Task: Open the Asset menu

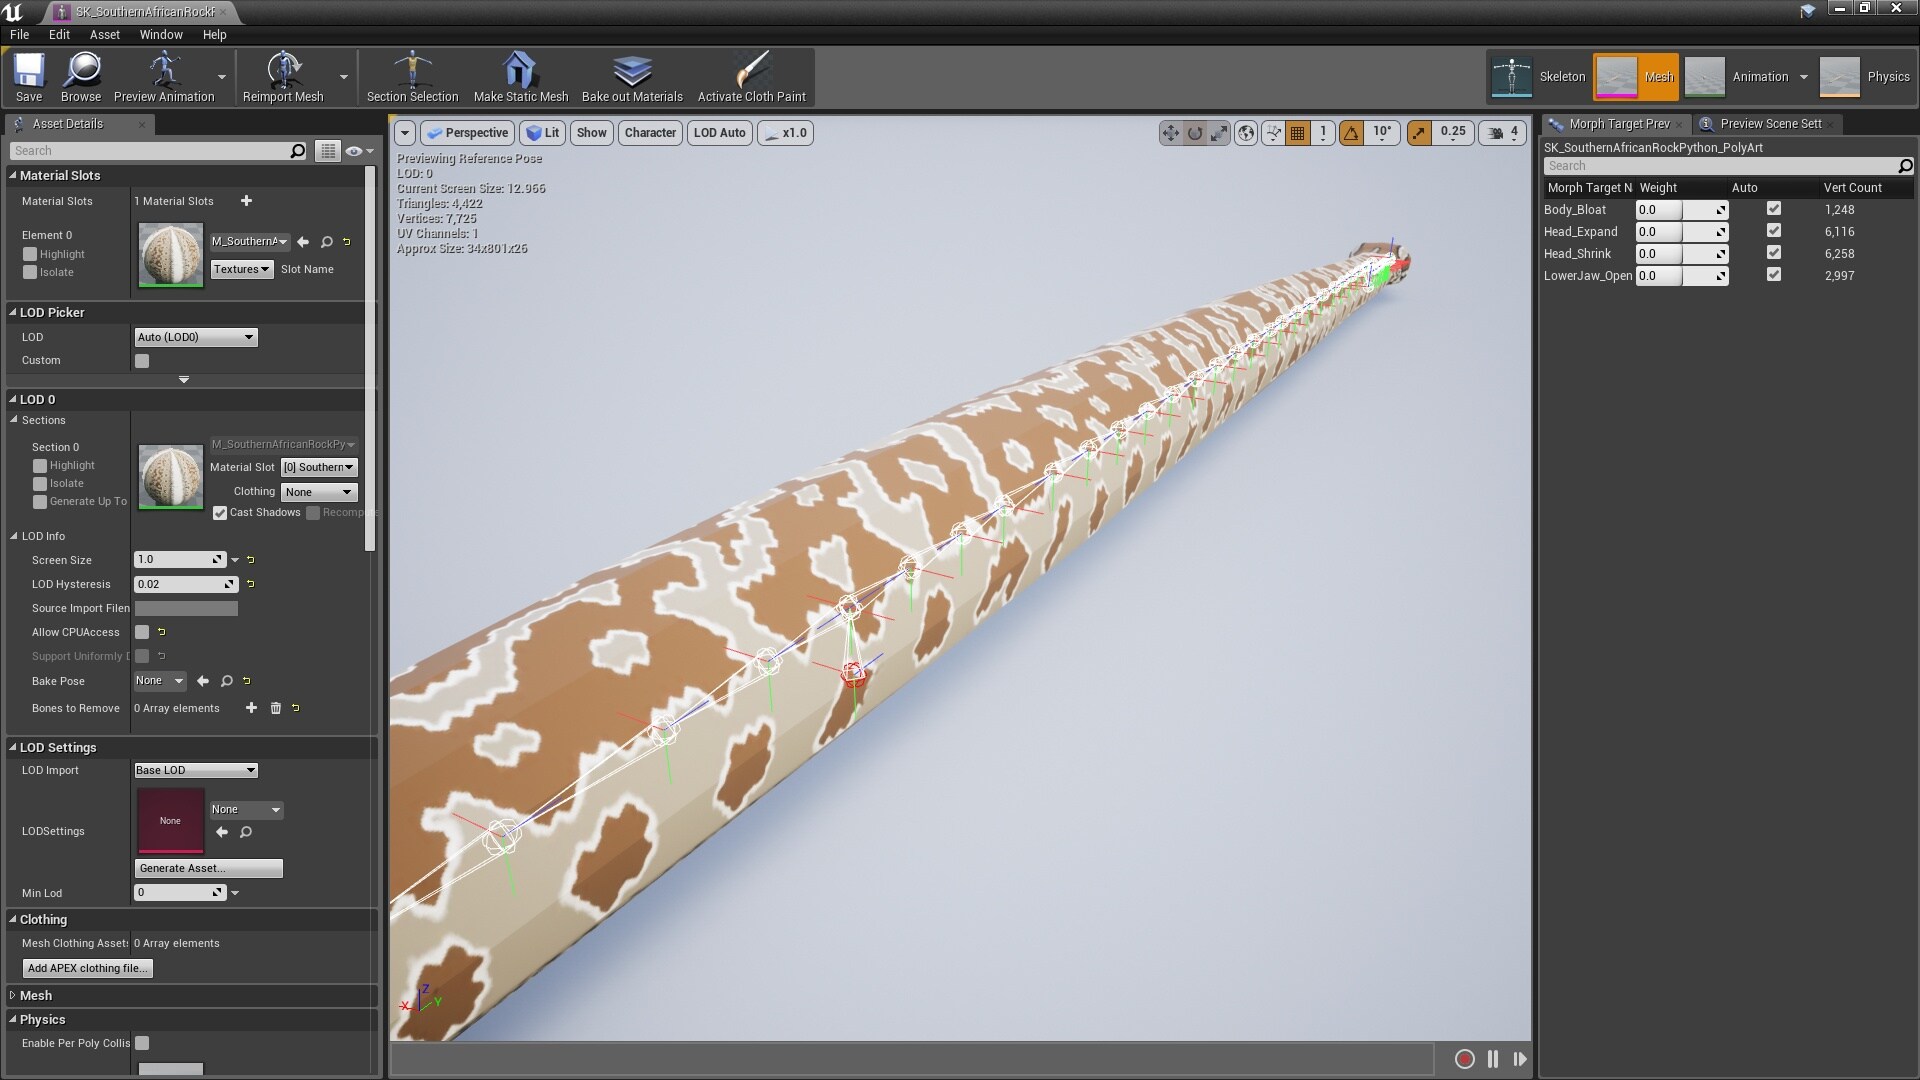Action: (104, 34)
